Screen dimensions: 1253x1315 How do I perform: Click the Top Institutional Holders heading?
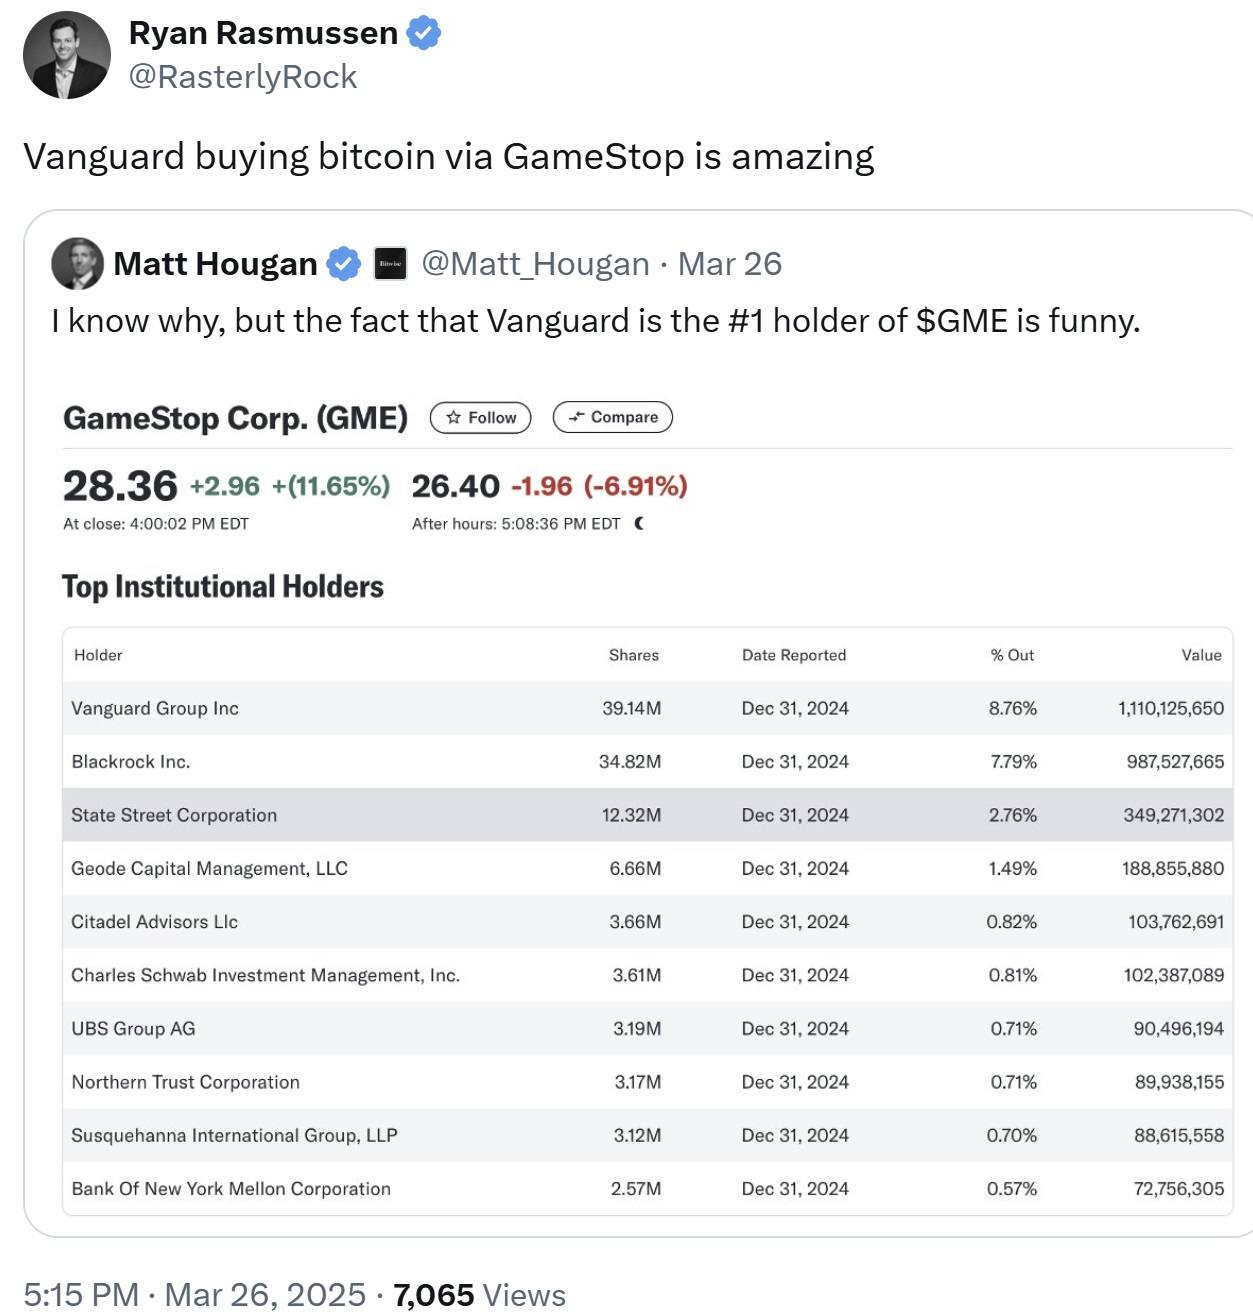222,587
